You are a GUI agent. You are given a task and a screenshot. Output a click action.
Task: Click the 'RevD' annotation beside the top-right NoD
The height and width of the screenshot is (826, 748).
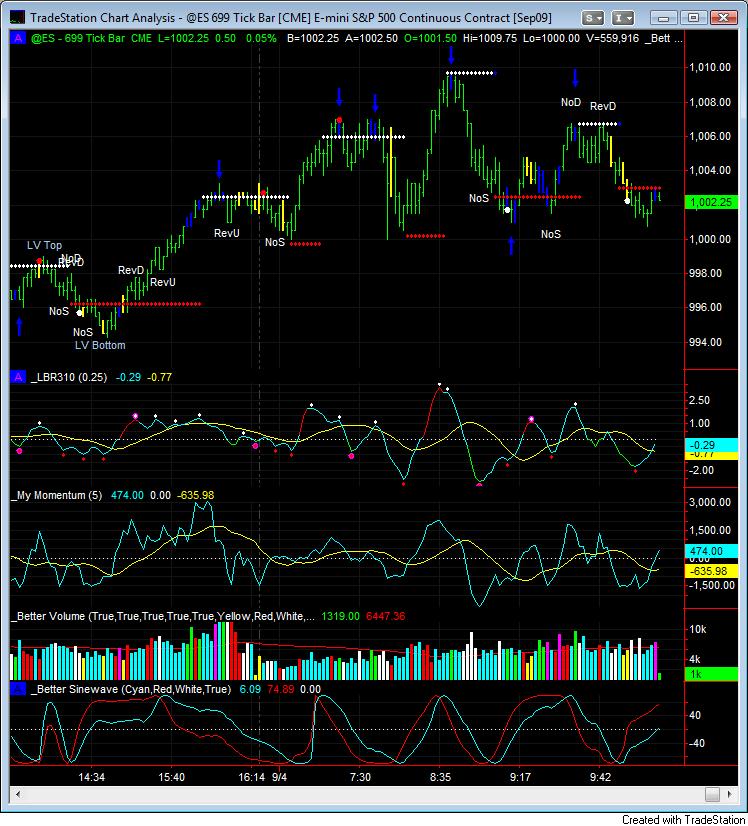(603, 106)
